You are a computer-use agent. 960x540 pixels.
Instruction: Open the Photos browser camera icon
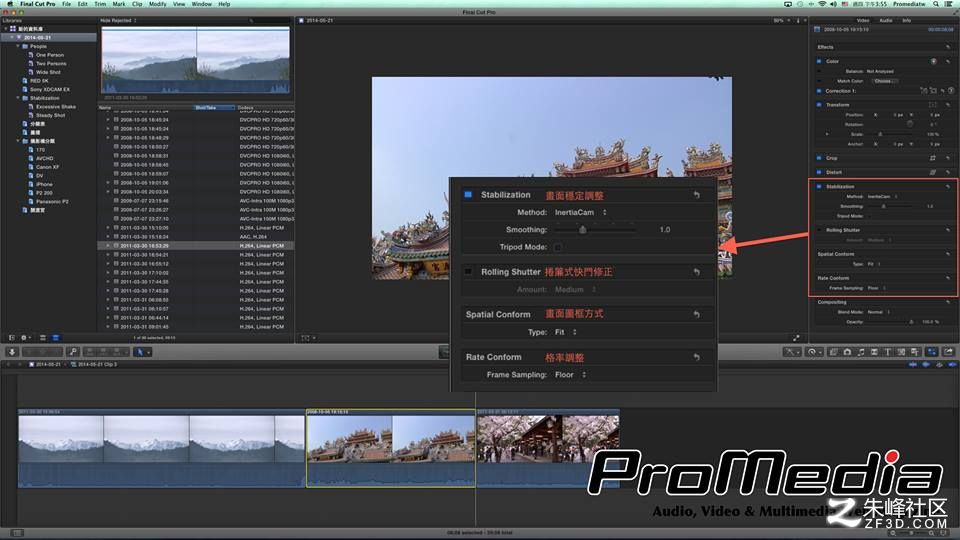847,352
